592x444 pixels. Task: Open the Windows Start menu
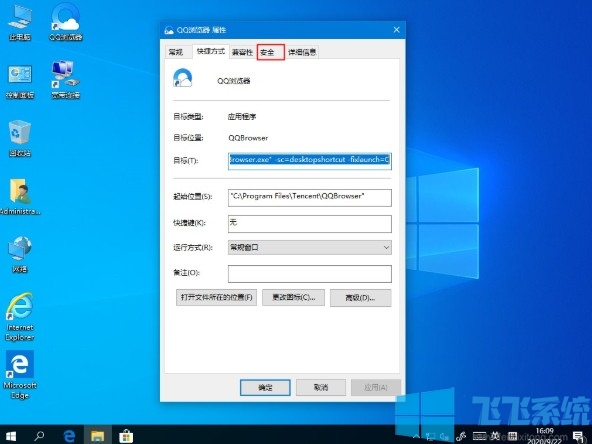click(11, 436)
